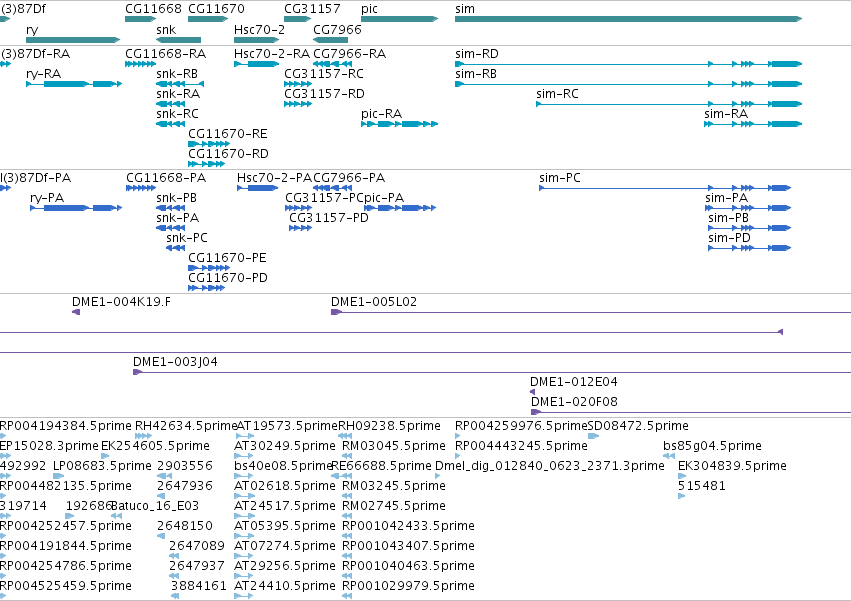Click transcript sim-RD
This screenshot has height=601, width=851.
[628, 64]
